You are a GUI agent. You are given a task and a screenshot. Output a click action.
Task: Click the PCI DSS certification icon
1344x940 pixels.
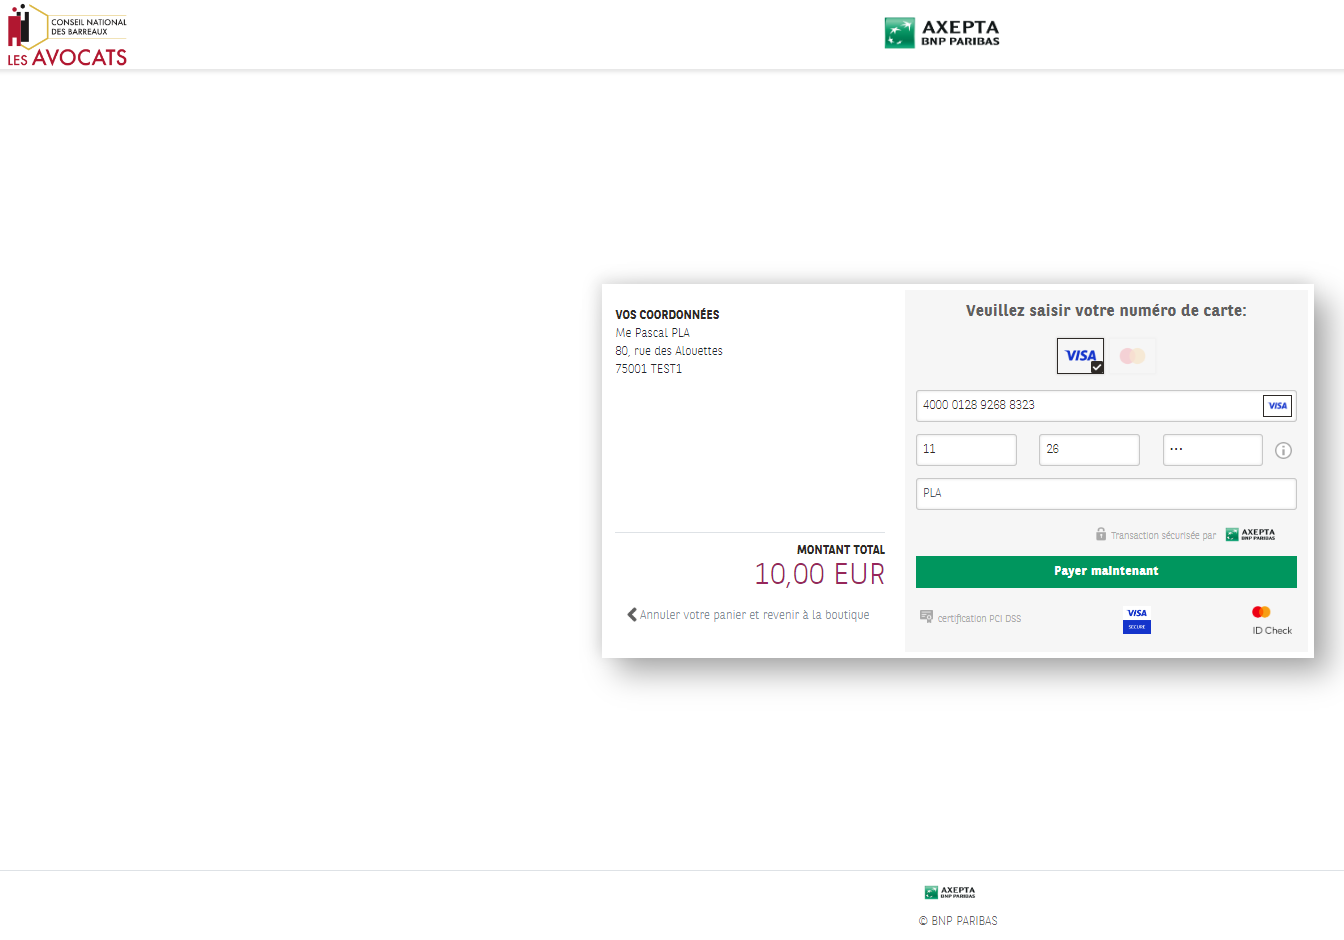point(926,617)
